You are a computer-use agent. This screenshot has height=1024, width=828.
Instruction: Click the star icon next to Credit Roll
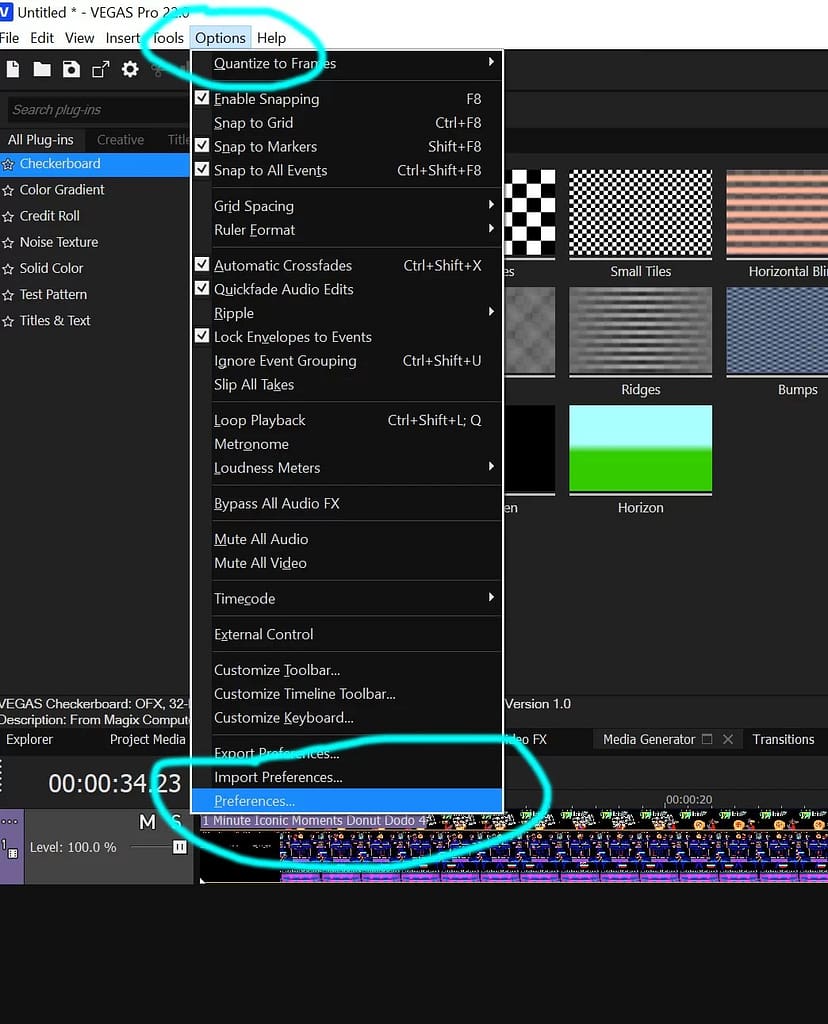coord(8,217)
